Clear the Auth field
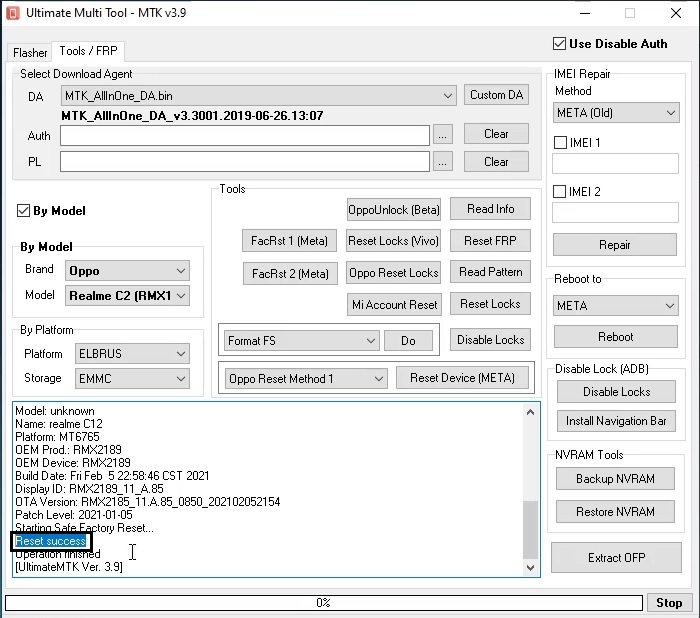 pyautogui.click(x=496, y=134)
